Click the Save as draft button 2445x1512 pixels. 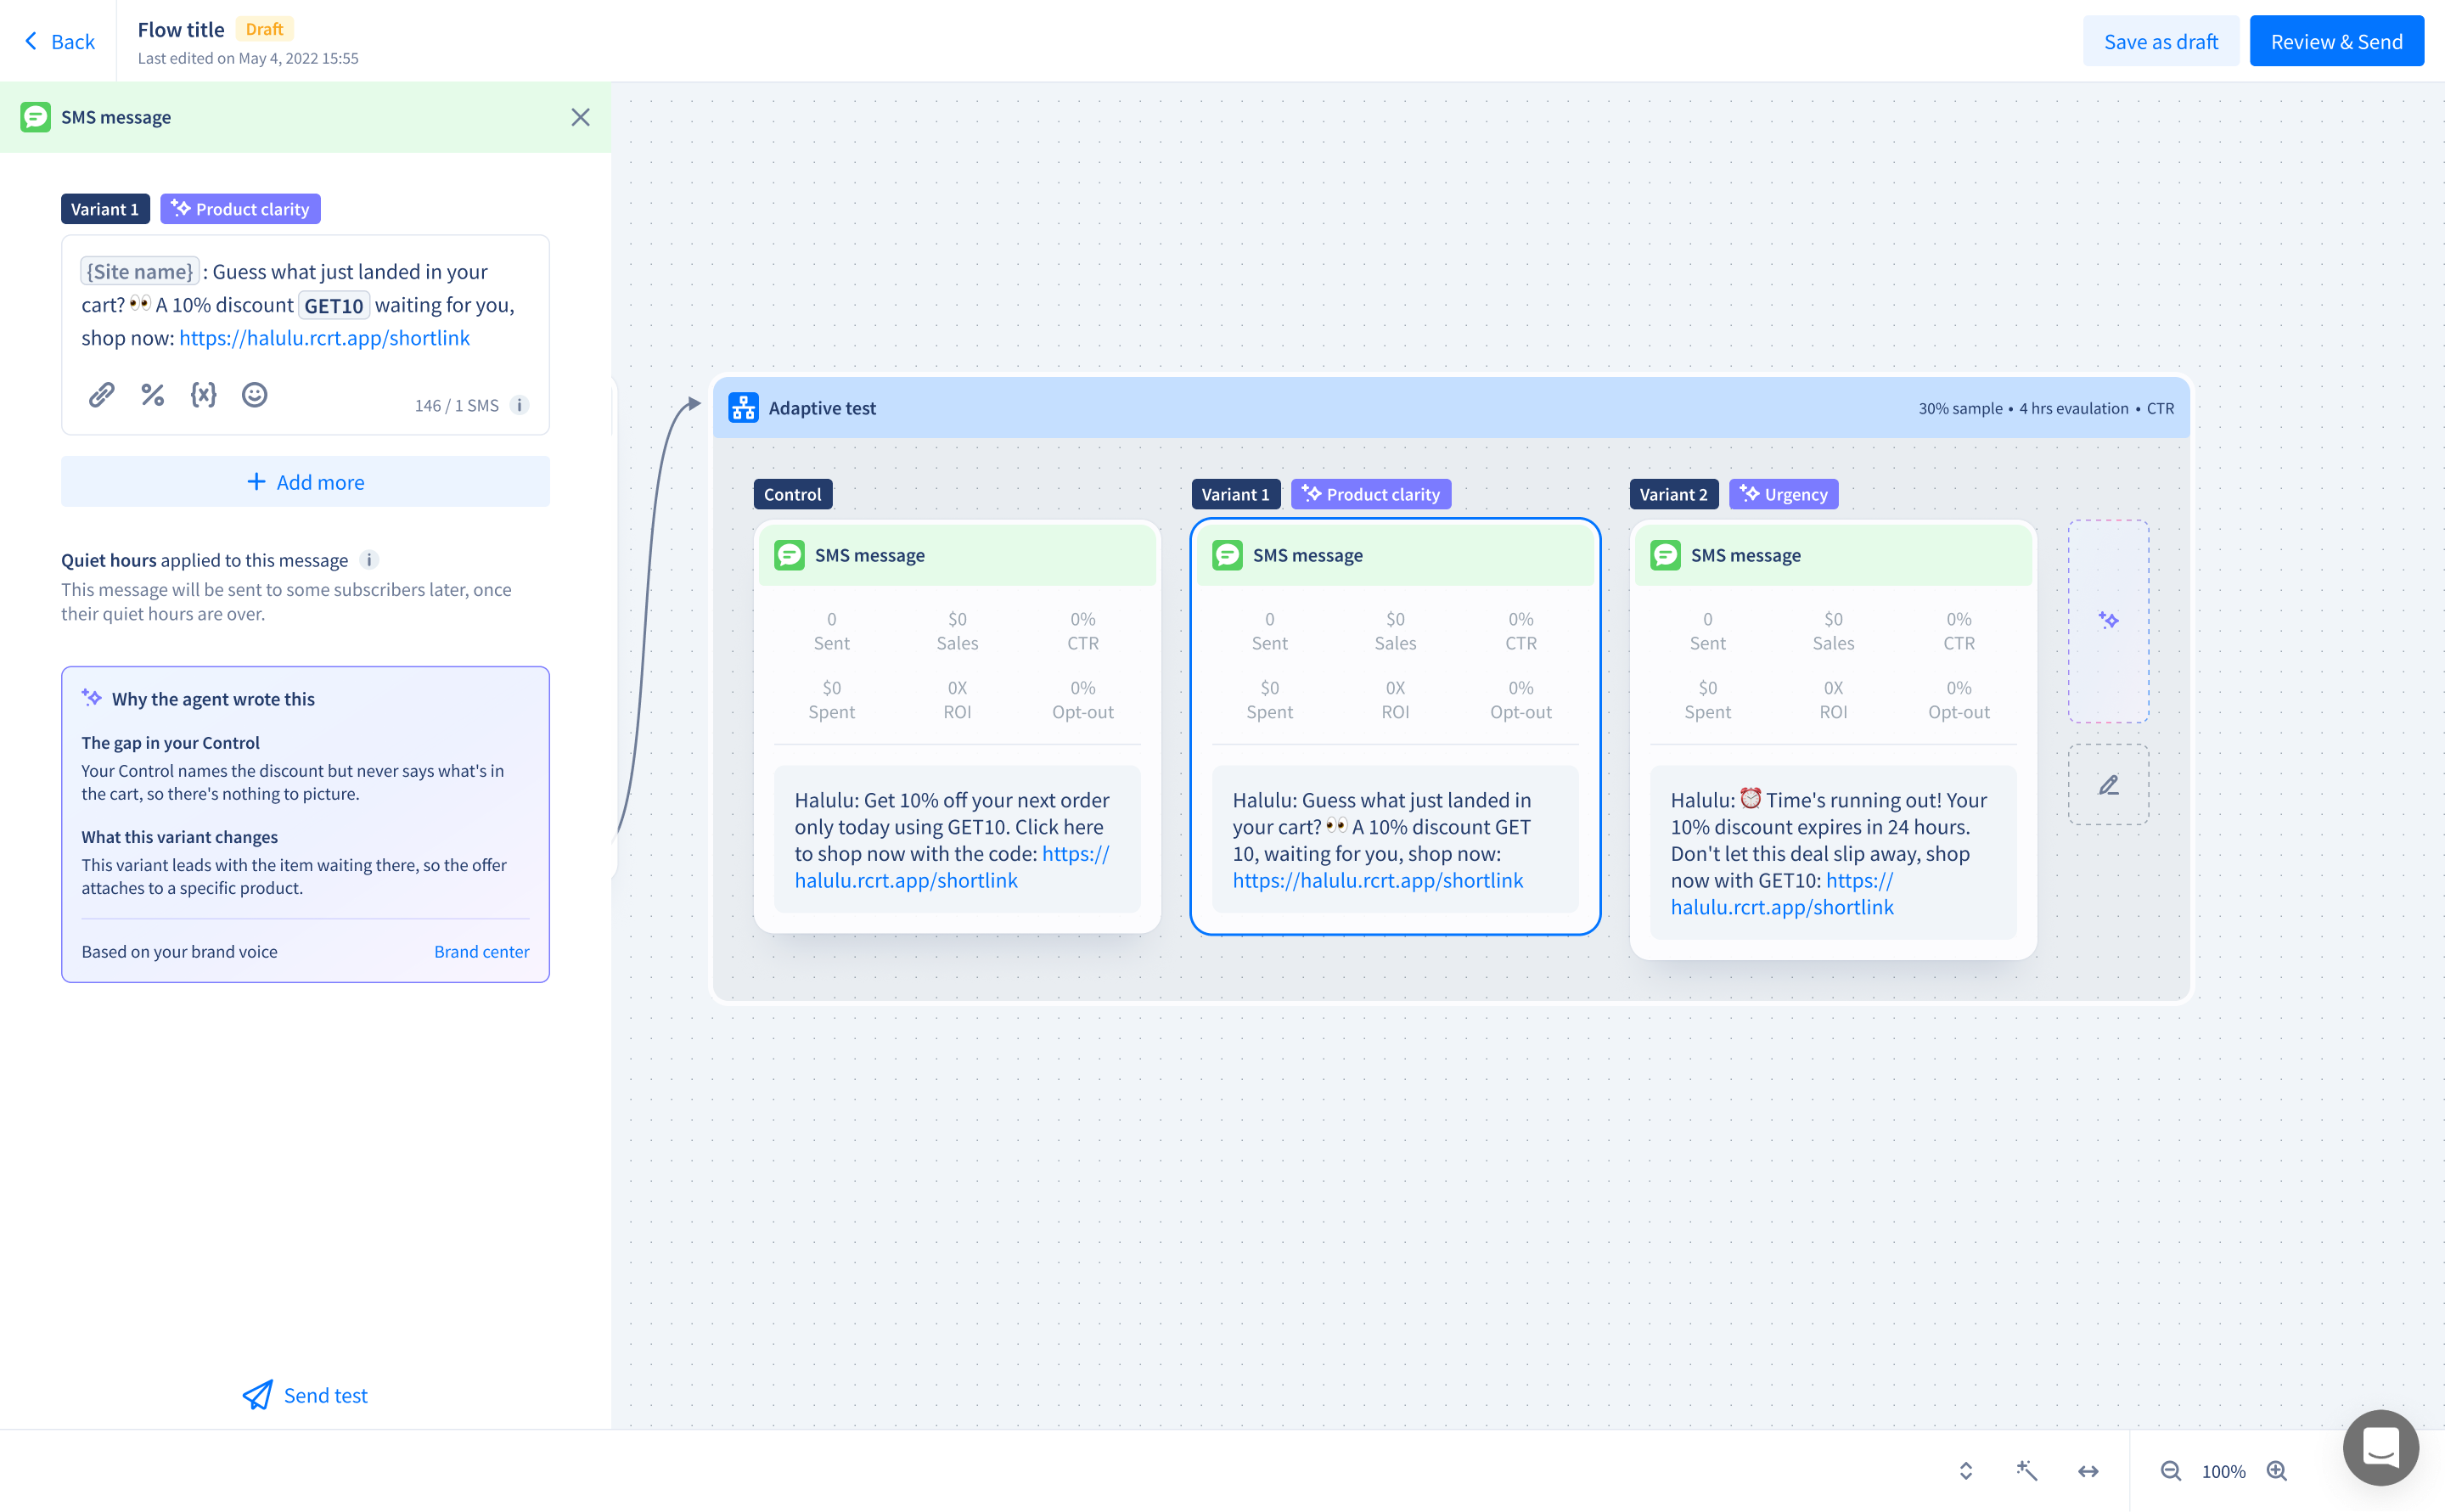click(x=2160, y=41)
